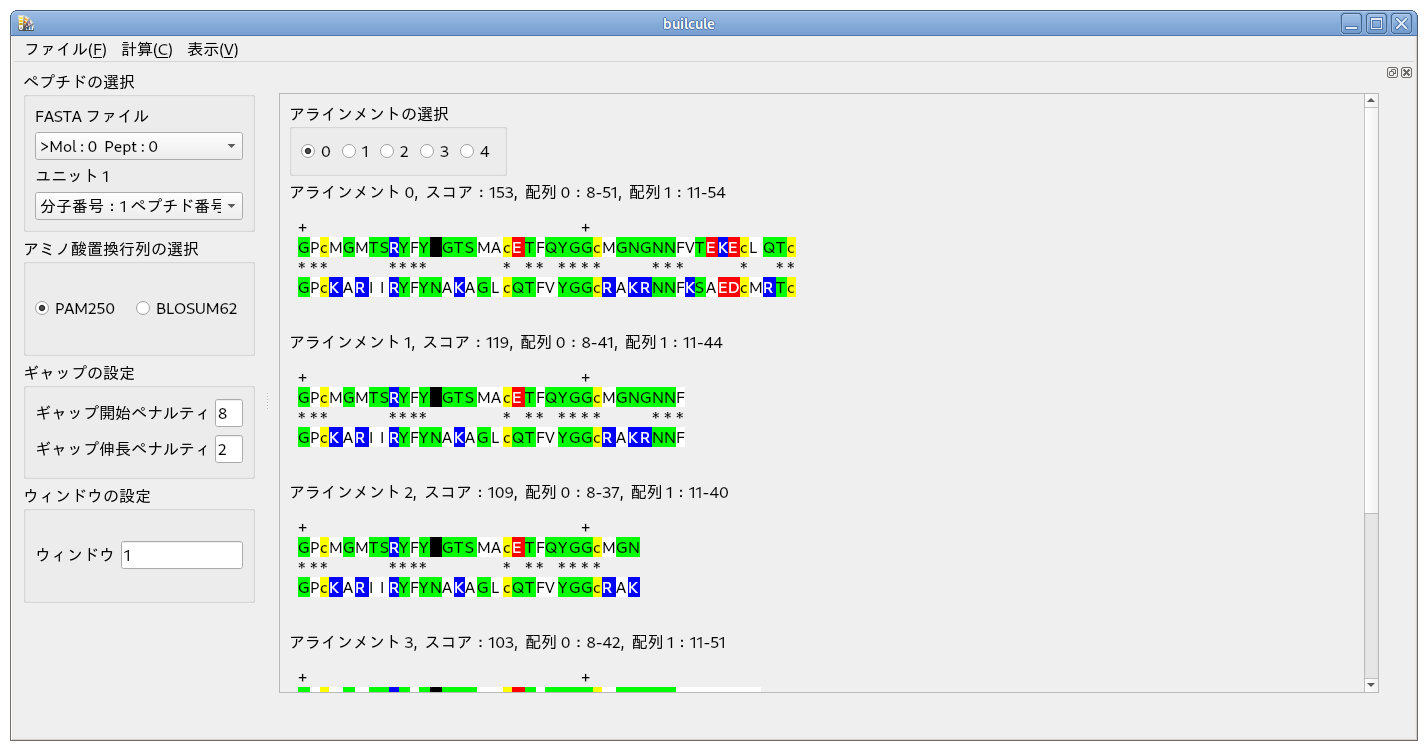Click the panel float icon

coord(1392,73)
